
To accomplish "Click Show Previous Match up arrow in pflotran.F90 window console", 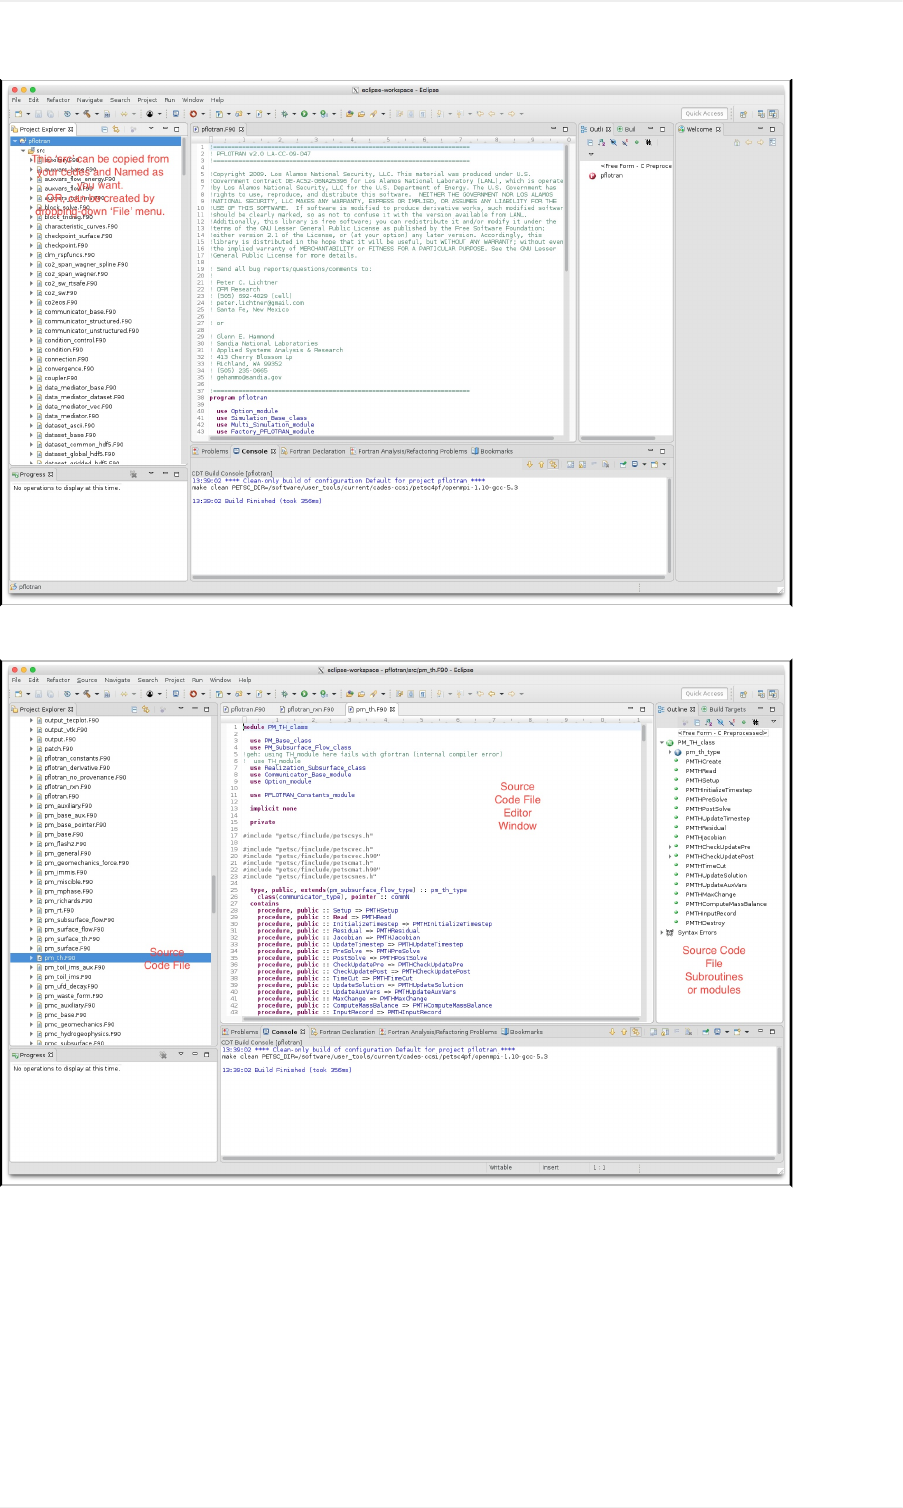I will coord(541,464).
